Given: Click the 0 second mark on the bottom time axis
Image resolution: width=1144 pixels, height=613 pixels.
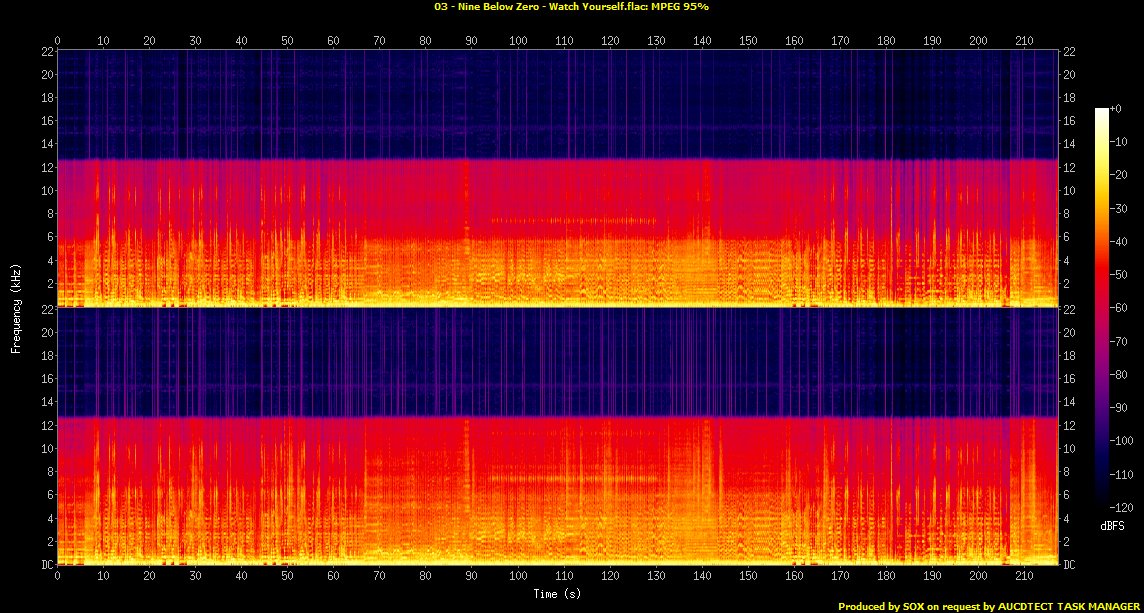Looking at the screenshot, I should (58, 576).
